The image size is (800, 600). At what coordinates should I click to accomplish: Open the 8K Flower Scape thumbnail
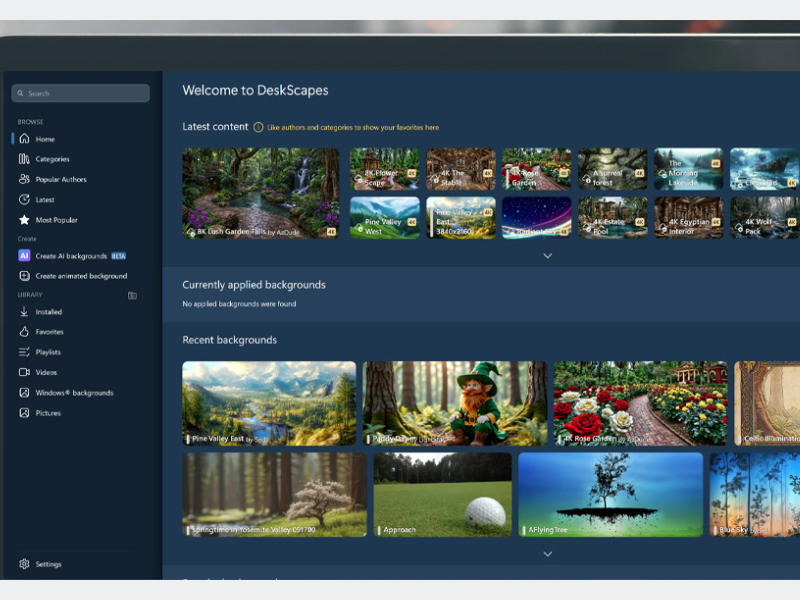click(385, 169)
